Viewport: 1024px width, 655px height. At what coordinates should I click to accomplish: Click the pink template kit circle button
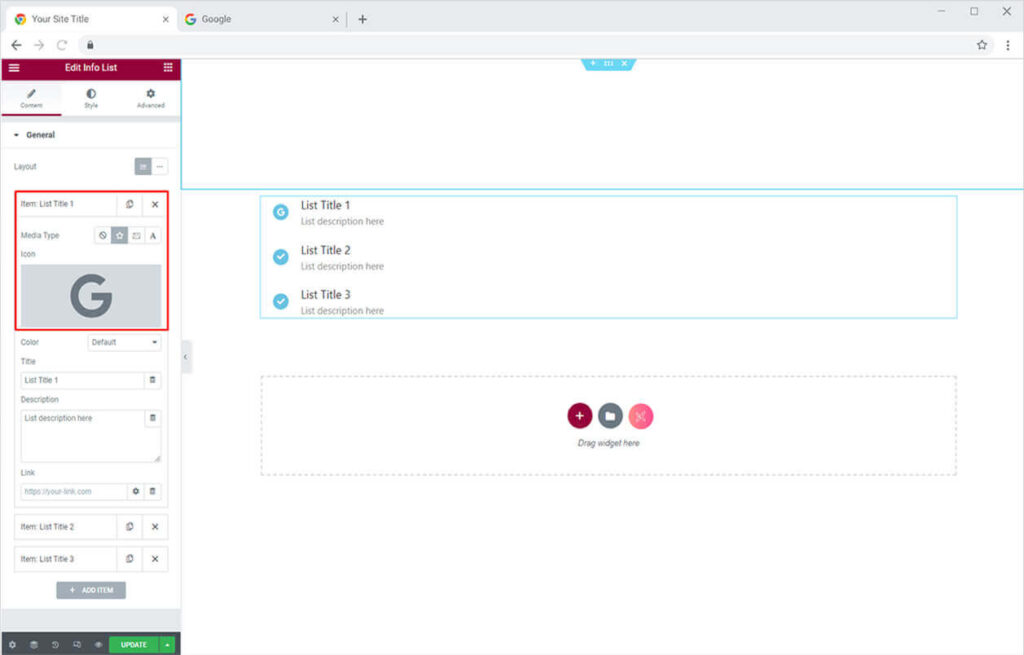641,416
